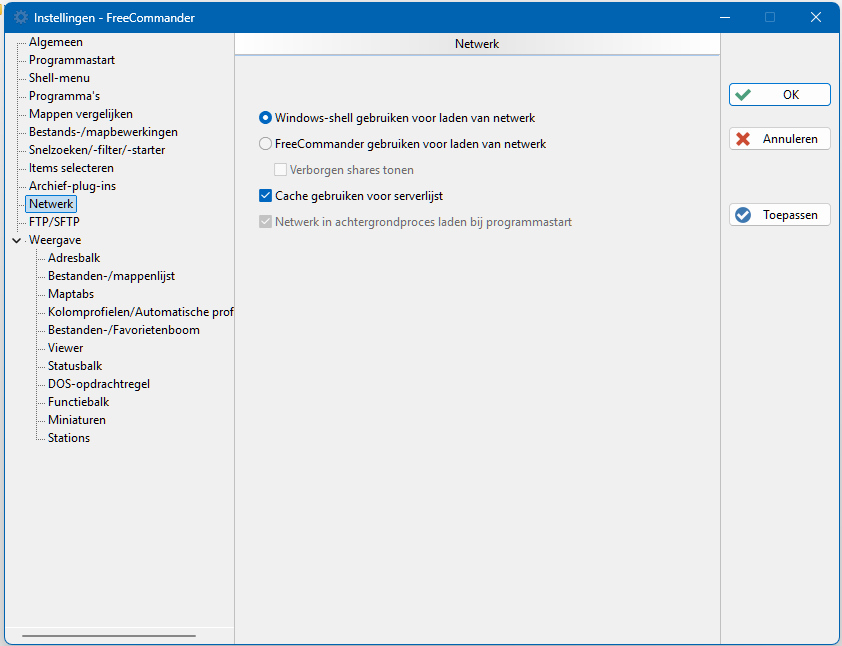Open the Programma's settings page
This screenshot has width=842, height=646.
coord(64,96)
